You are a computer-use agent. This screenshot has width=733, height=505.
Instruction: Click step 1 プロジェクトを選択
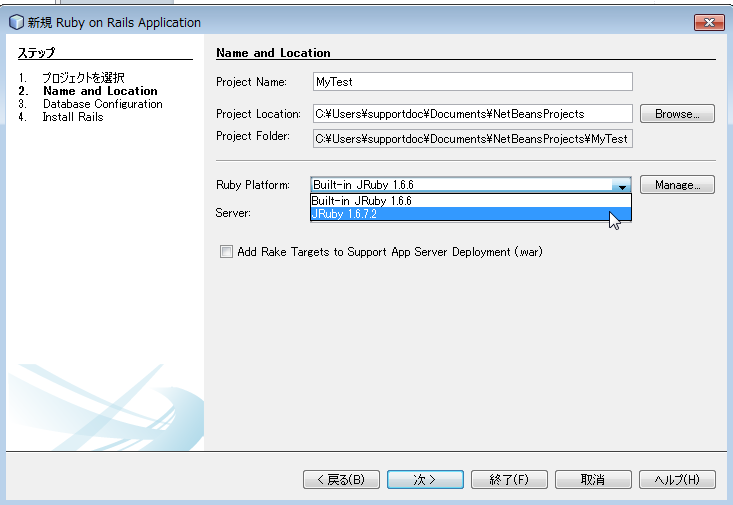pos(83,78)
